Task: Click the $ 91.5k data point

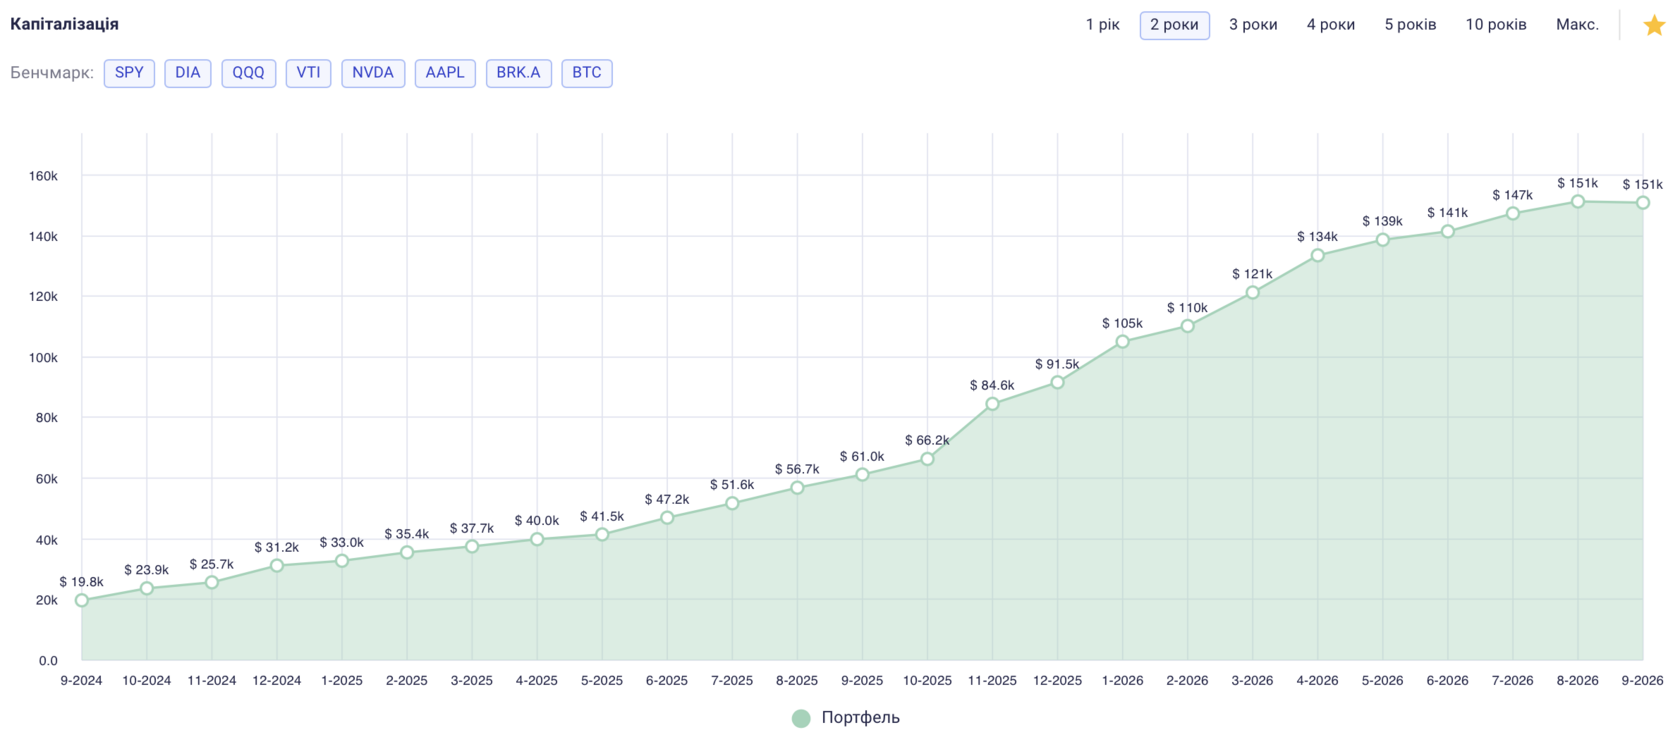Action: tap(1057, 383)
